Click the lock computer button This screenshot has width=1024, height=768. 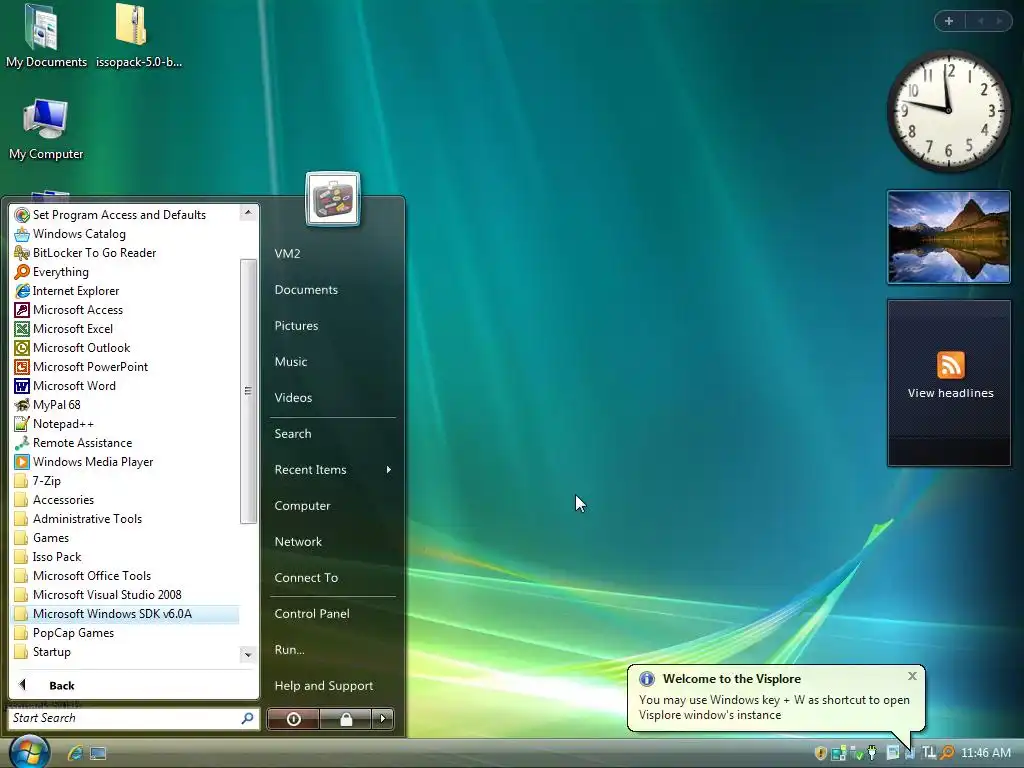tap(346, 719)
